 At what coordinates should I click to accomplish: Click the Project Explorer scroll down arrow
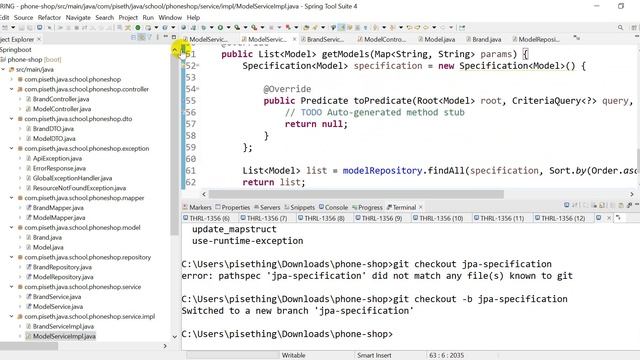175,337
